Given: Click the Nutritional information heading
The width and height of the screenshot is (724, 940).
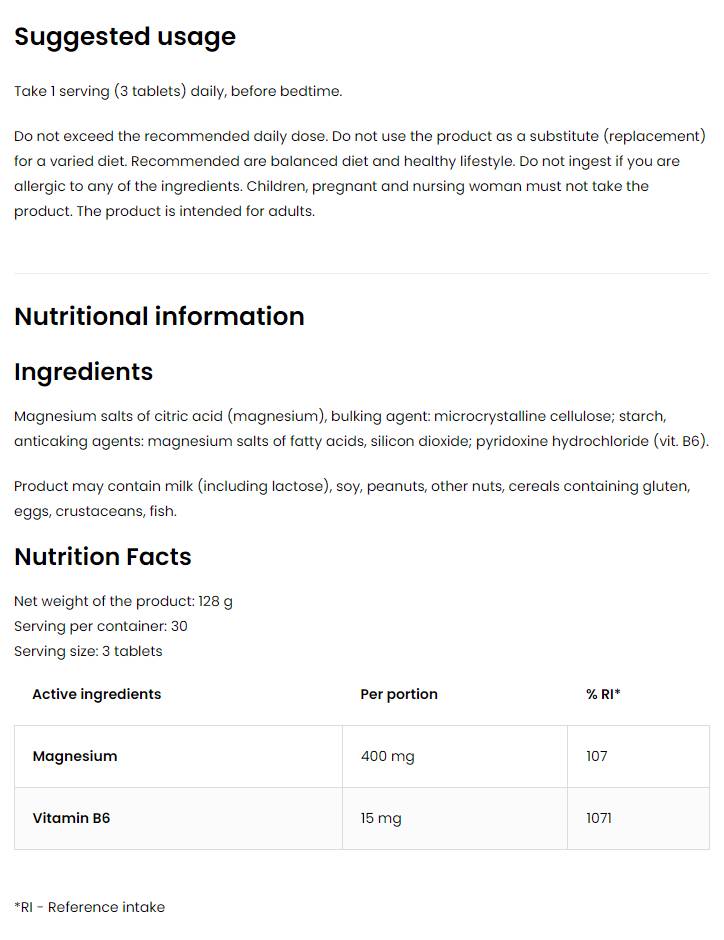Looking at the screenshot, I should (x=159, y=316).
